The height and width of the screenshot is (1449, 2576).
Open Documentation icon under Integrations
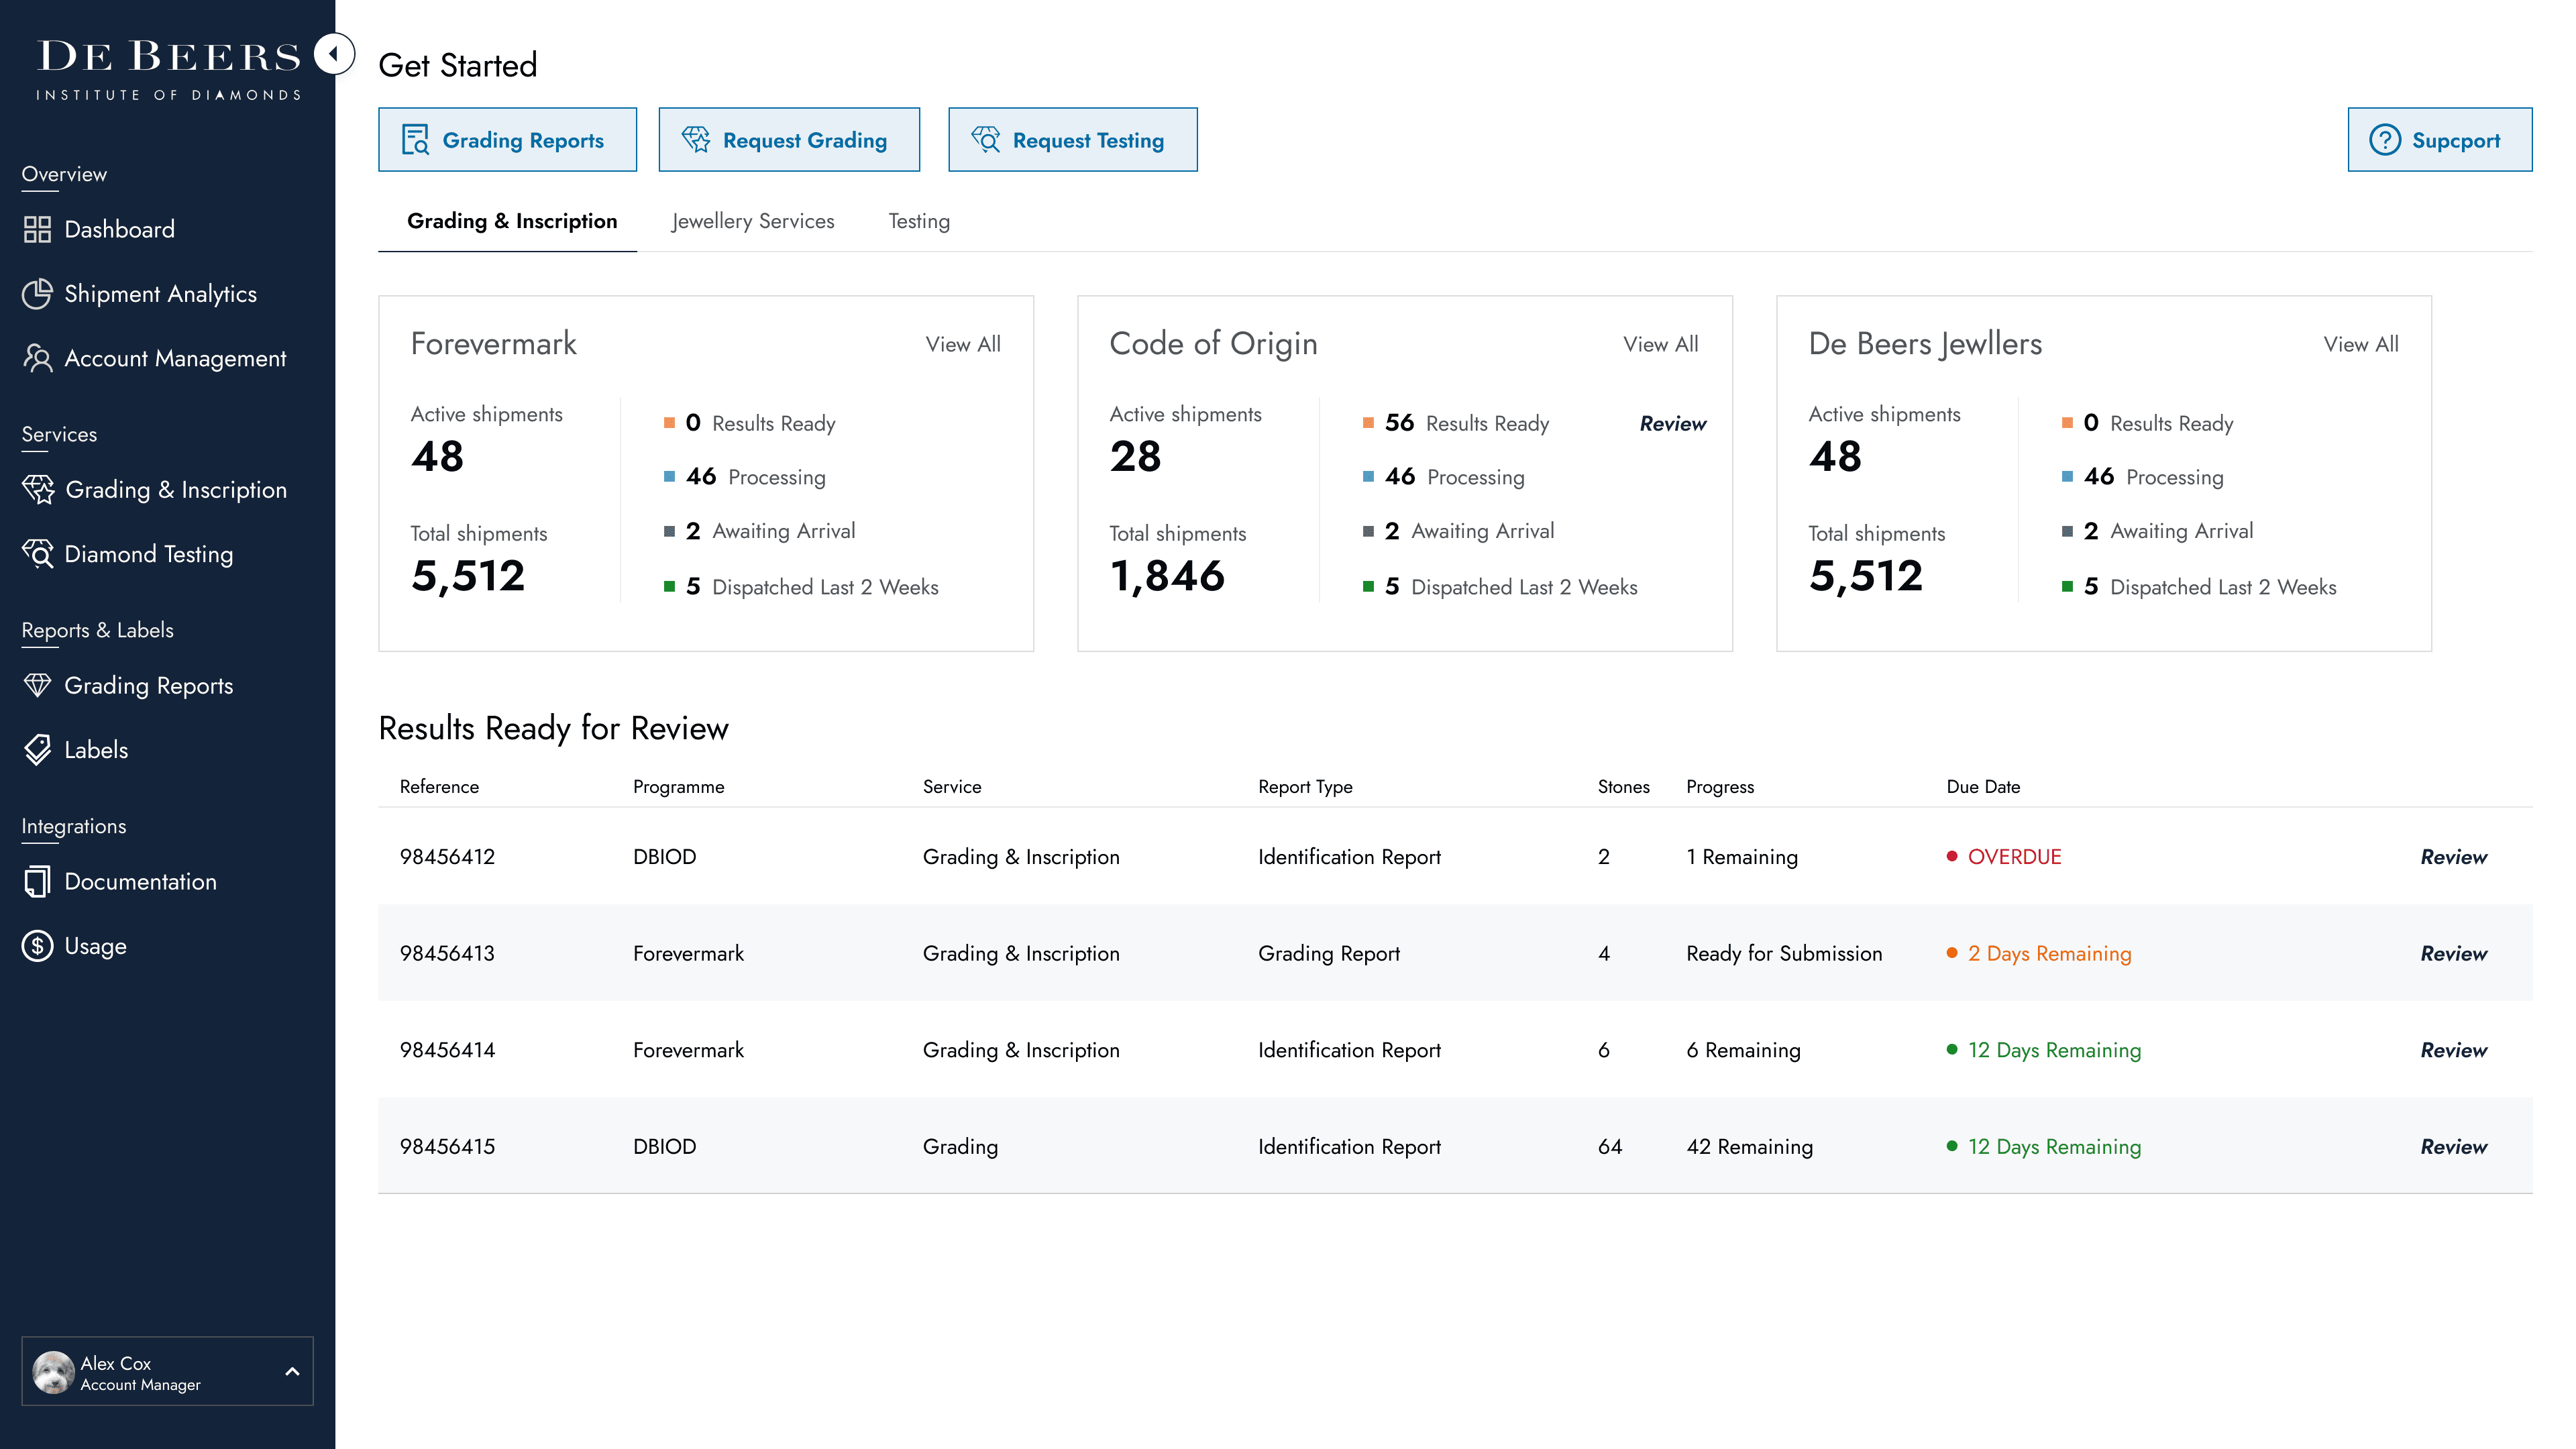point(37,882)
